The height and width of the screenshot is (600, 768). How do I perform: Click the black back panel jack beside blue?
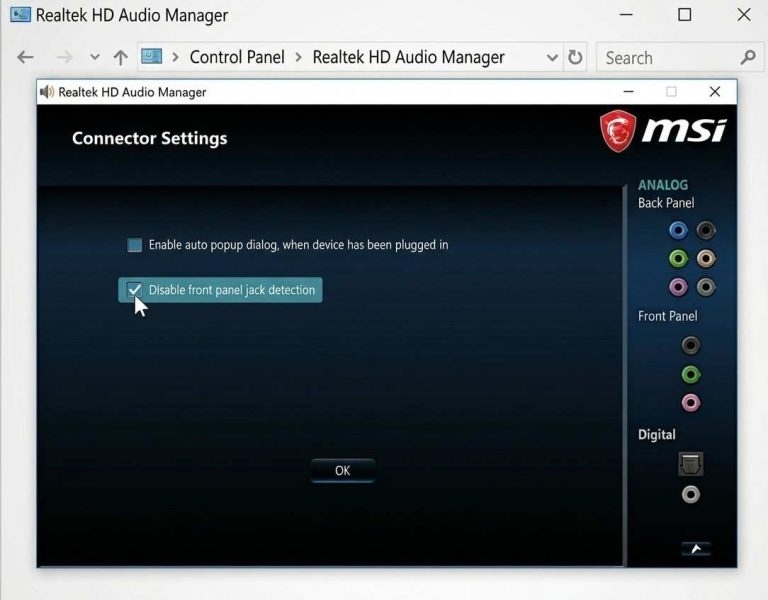[706, 230]
